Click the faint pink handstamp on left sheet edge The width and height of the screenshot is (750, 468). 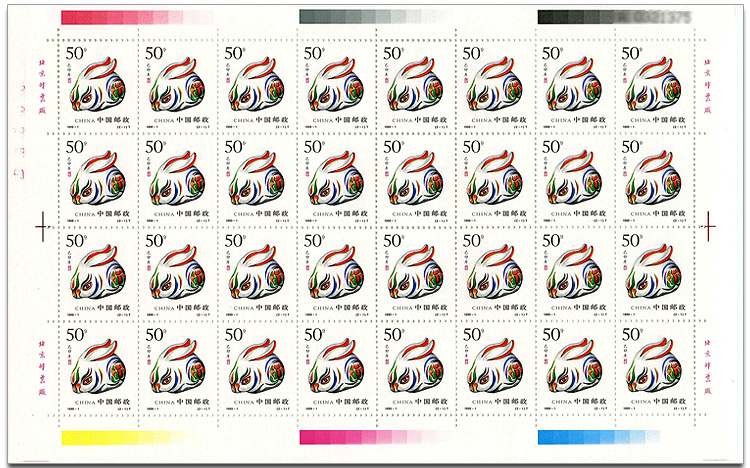[21, 132]
